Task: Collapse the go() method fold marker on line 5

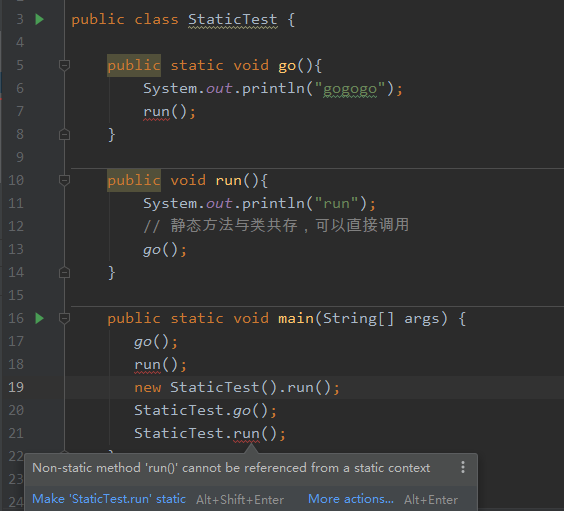Action: pyautogui.click(x=64, y=65)
